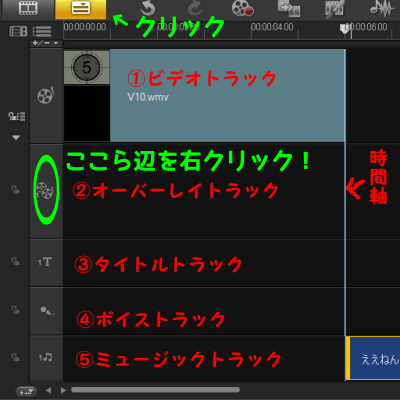Toggle ripple lock for Title Track
The width and height of the screenshot is (400, 400).
pyautogui.click(x=15, y=261)
